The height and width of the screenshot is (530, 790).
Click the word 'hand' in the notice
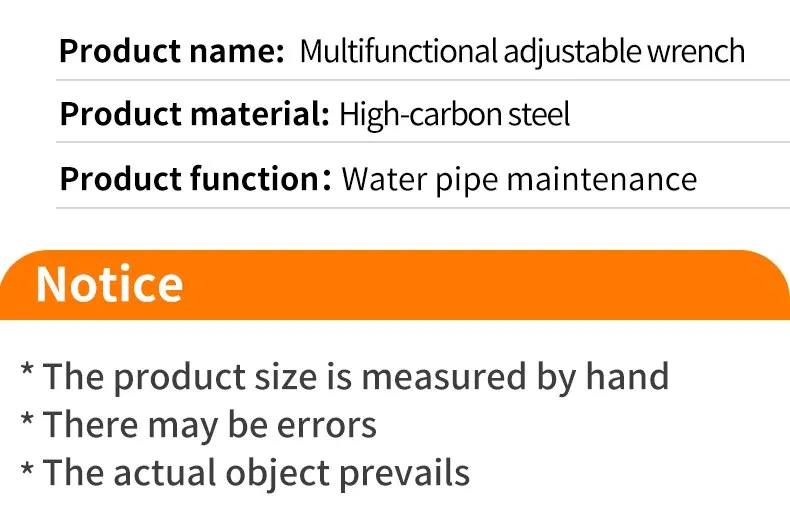(627, 376)
